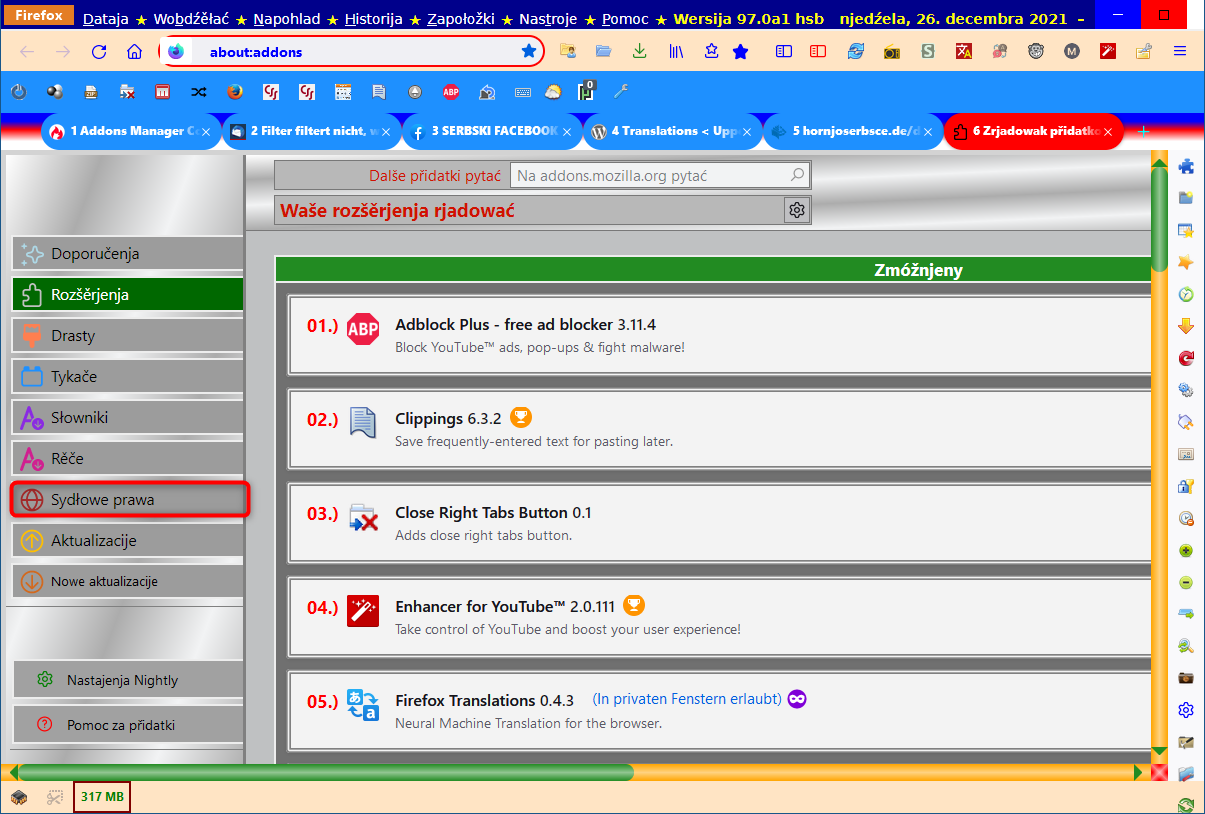Open the hamburger application menu
Image resolution: width=1205 pixels, height=814 pixels.
coord(1180,51)
